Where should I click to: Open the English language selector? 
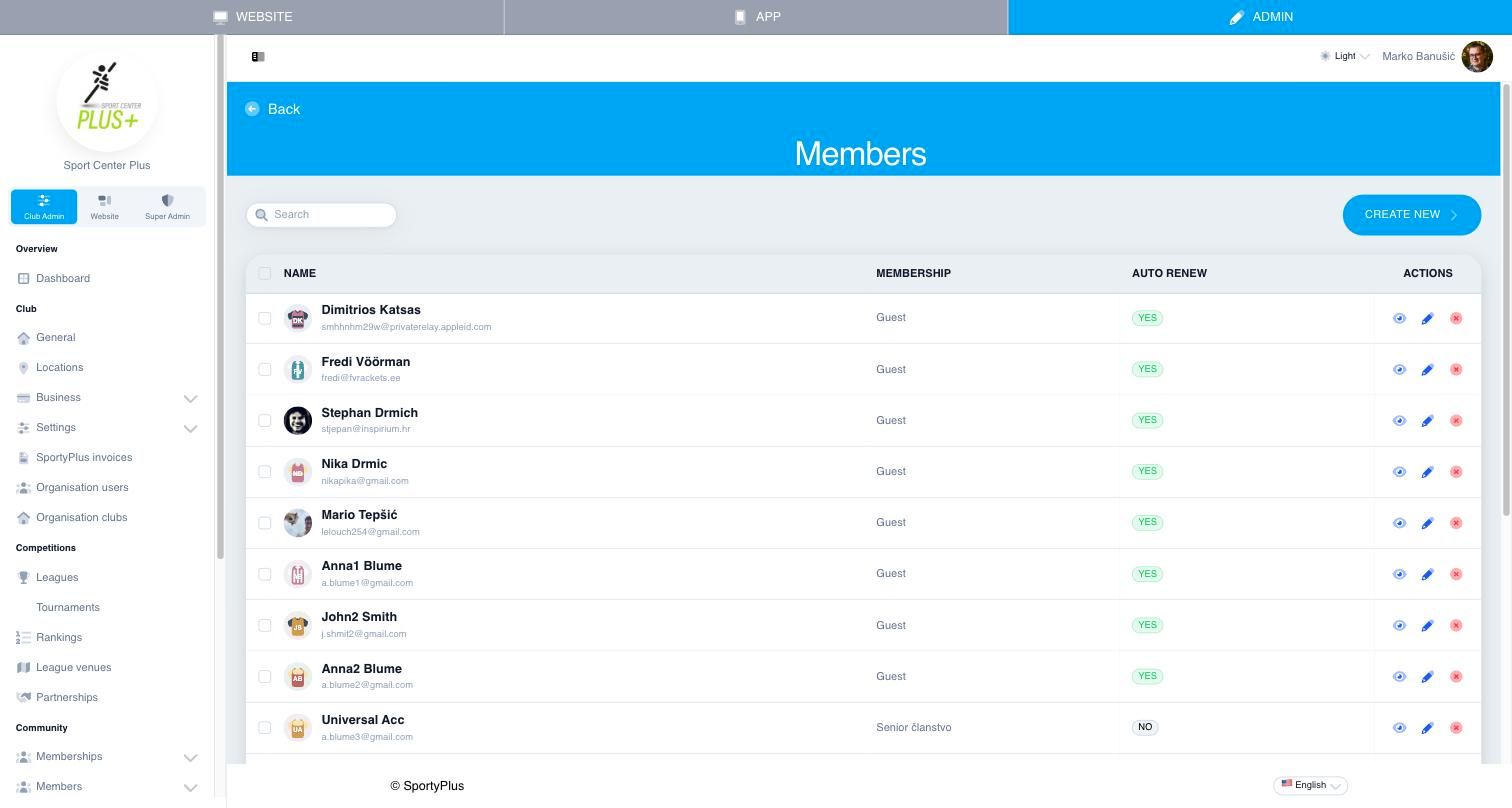(1311, 785)
